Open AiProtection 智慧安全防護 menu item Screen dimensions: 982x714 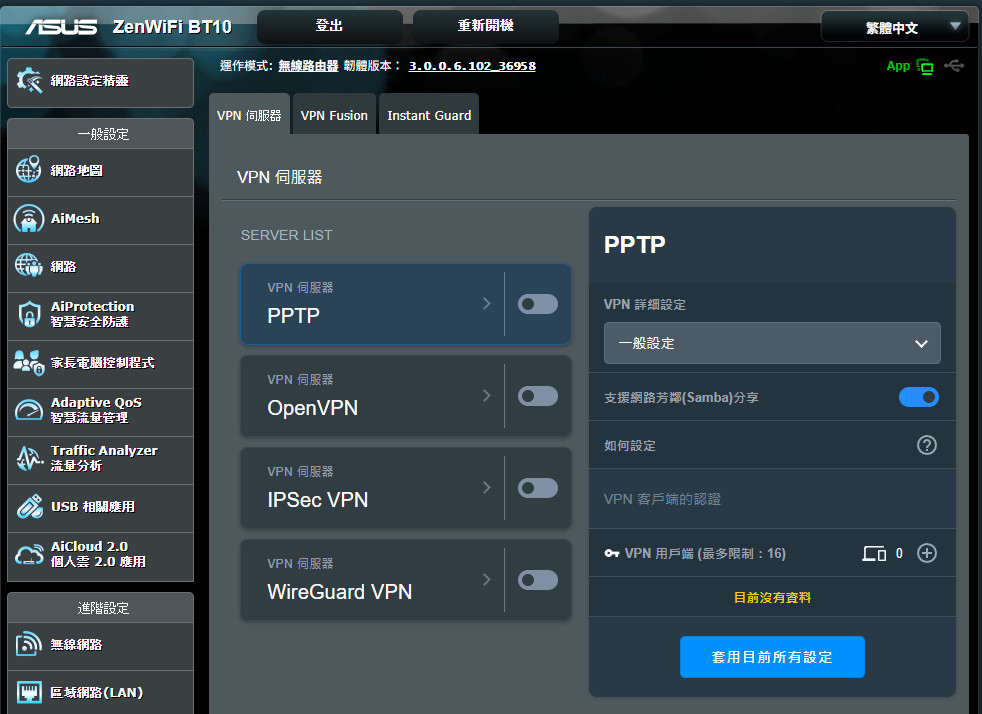[x=101, y=314]
